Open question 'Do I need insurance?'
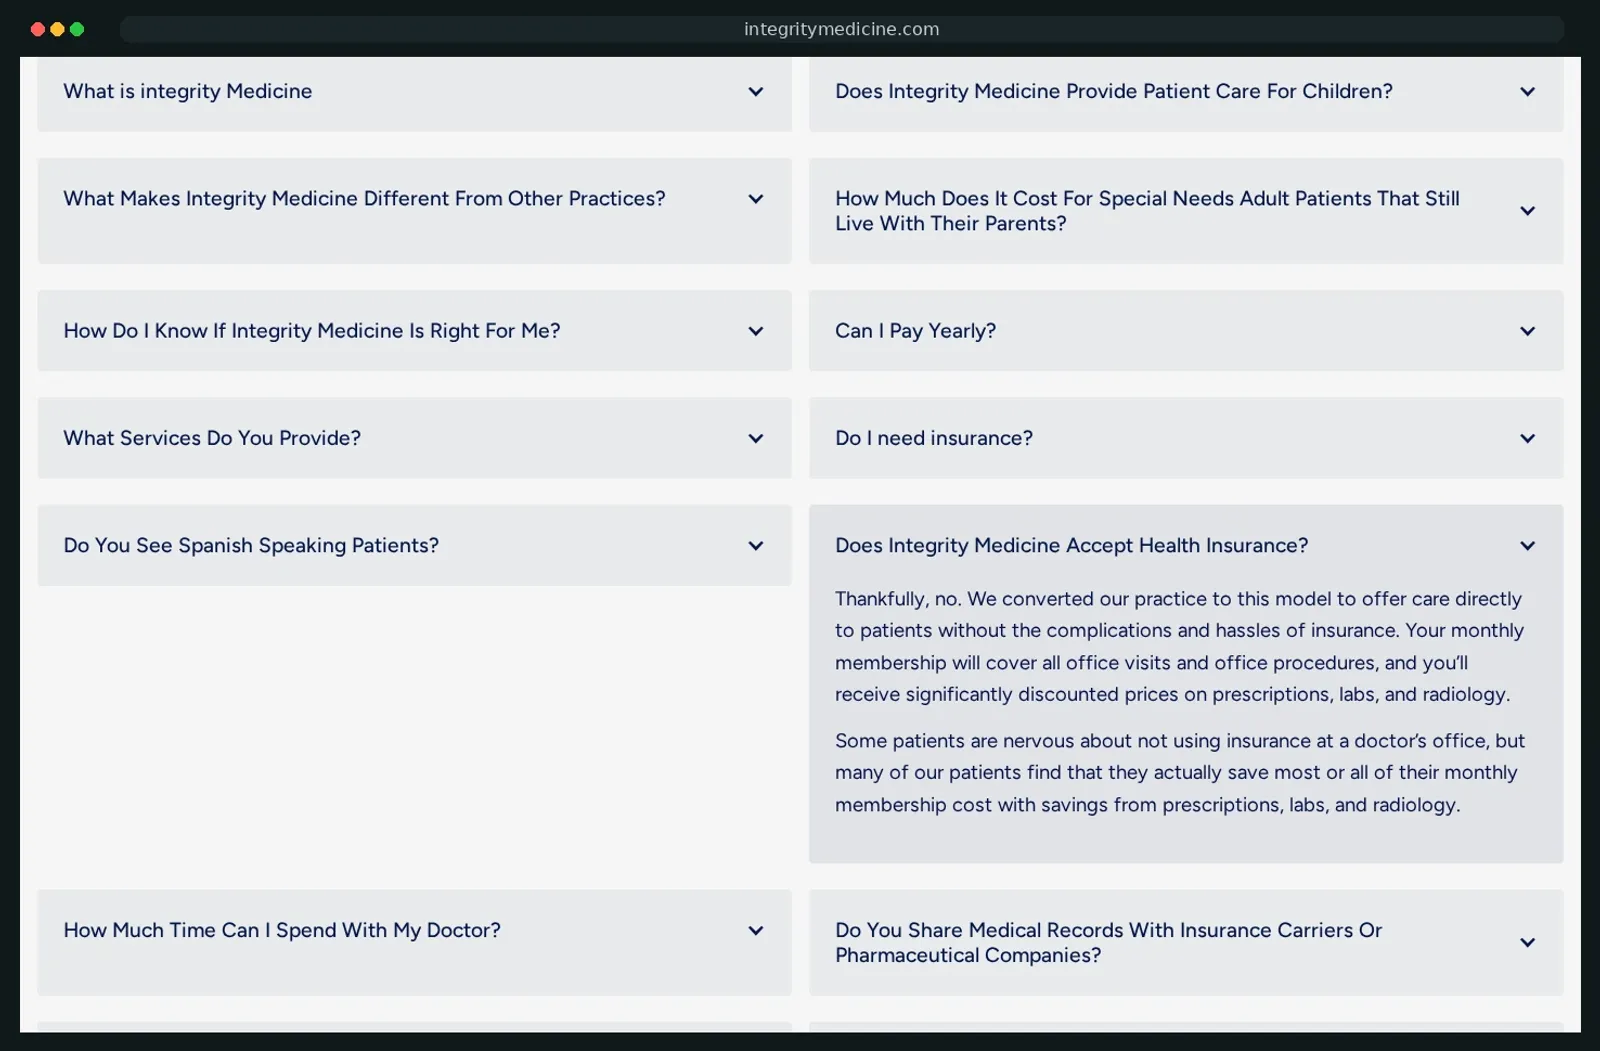Viewport: 1600px width, 1051px height. pos(934,438)
